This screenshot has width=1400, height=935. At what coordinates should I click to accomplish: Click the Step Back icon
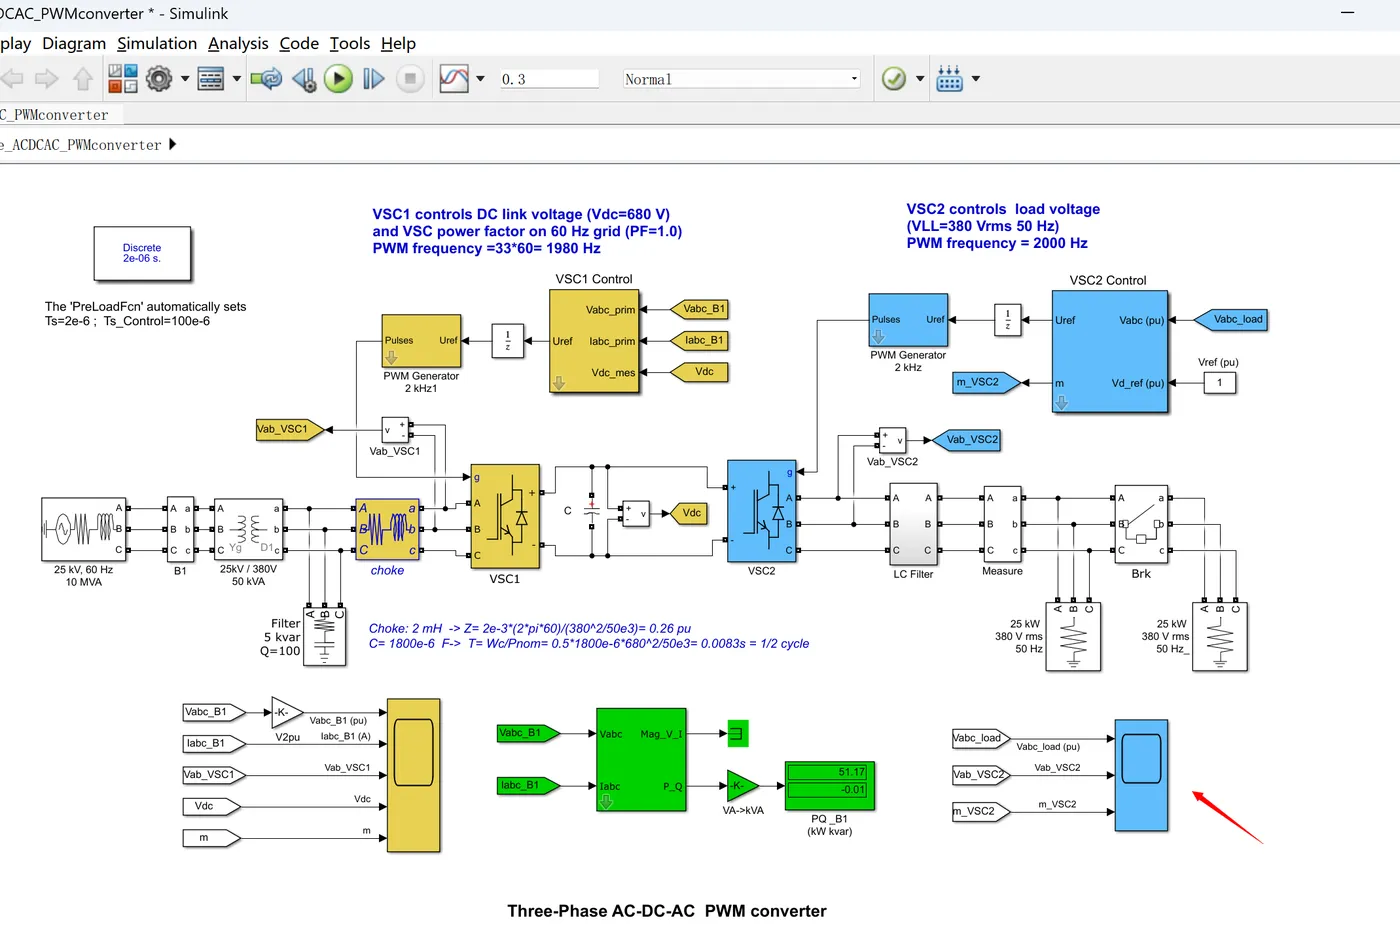(304, 79)
